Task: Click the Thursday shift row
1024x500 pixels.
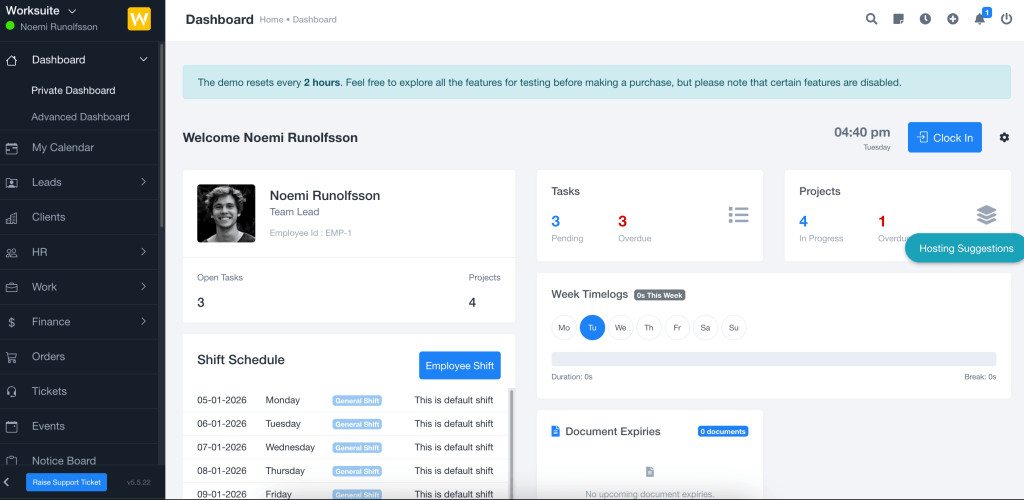Action: click(x=345, y=471)
